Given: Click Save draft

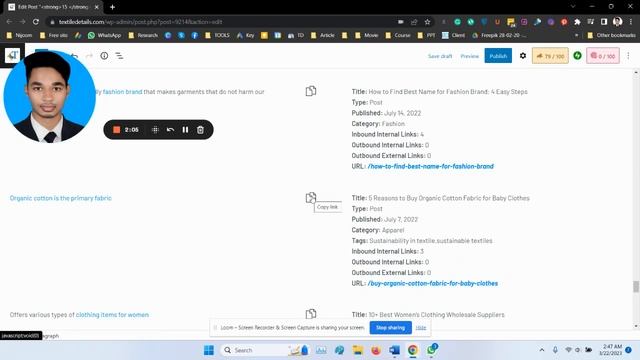Looking at the screenshot, I should click(440, 56).
